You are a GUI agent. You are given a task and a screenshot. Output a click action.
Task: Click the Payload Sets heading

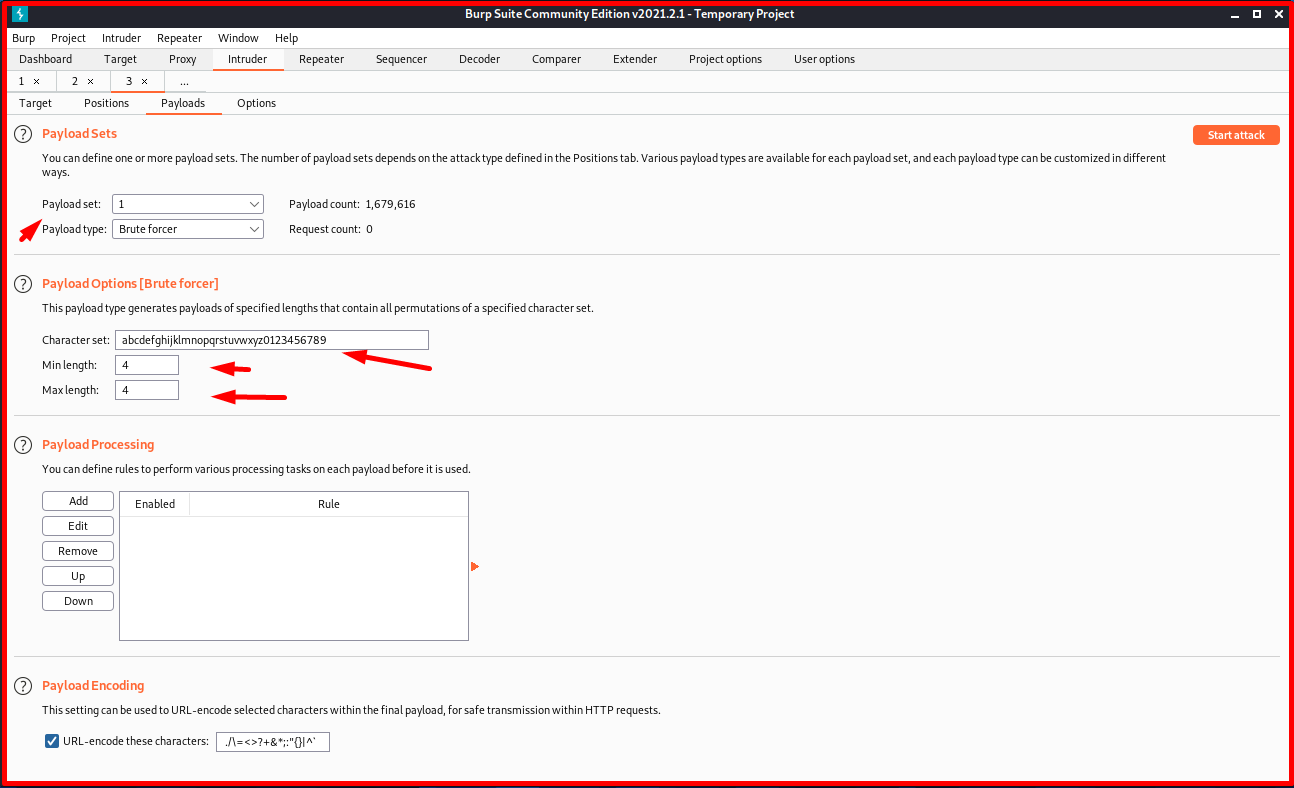point(79,134)
